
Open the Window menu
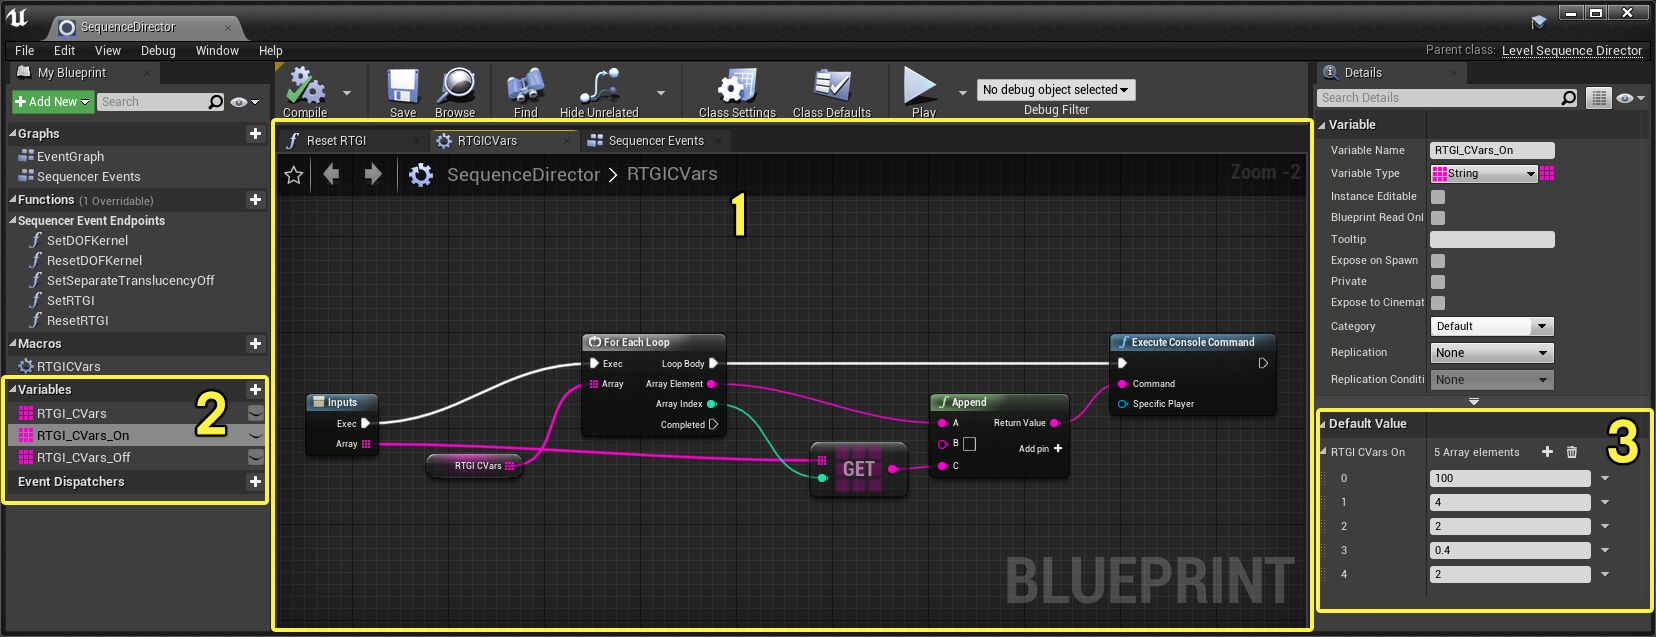[x=217, y=50]
